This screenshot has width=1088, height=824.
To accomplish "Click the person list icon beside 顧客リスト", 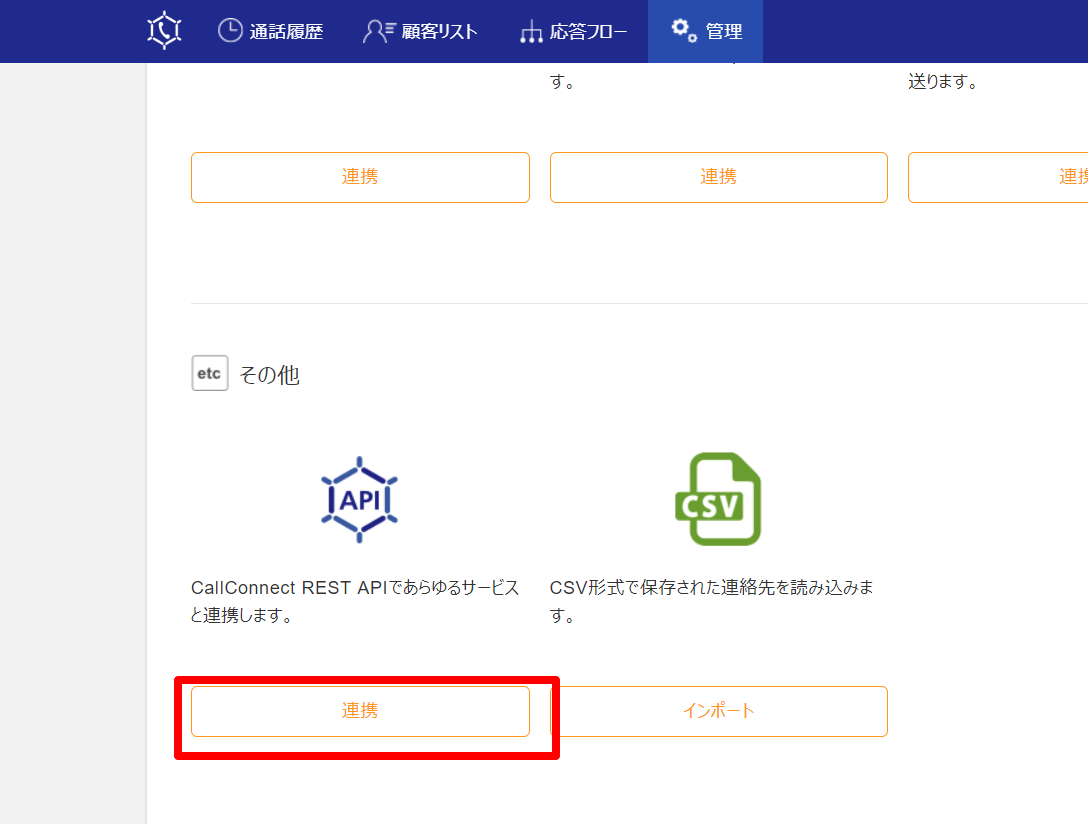I will pyautogui.click(x=378, y=31).
